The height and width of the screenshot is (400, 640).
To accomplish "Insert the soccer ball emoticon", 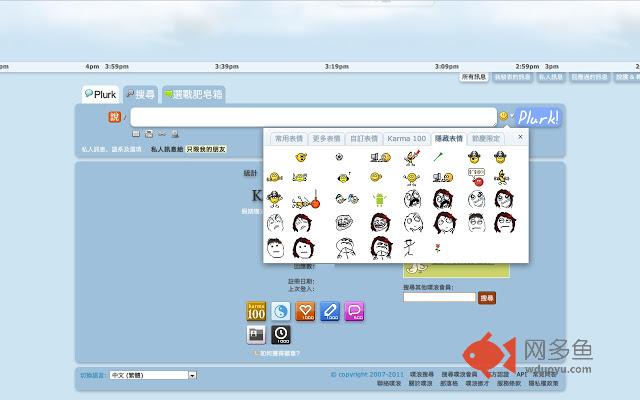I will coord(339,157).
